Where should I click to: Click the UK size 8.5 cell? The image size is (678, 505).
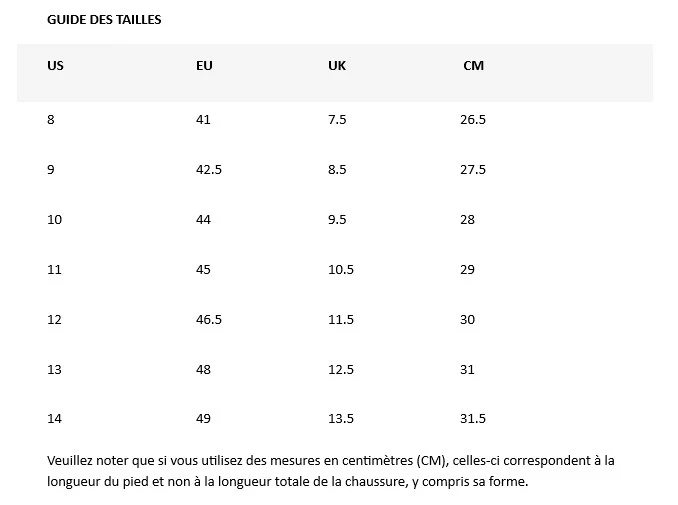337,170
